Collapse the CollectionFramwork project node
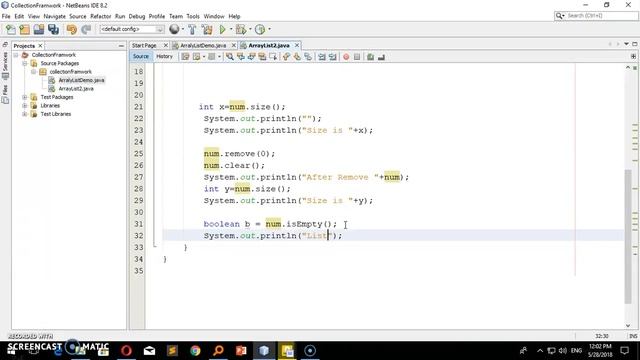The image size is (640, 360). (x=16, y=55)
